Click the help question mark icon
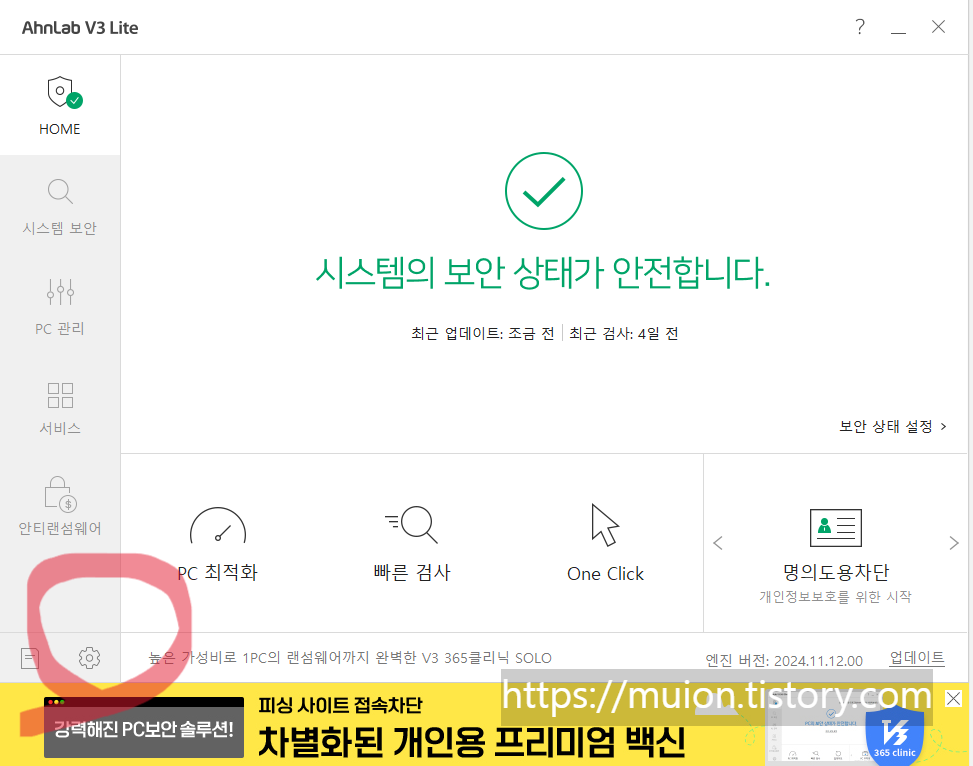This screenshot has height=766, width=973. 859,27
